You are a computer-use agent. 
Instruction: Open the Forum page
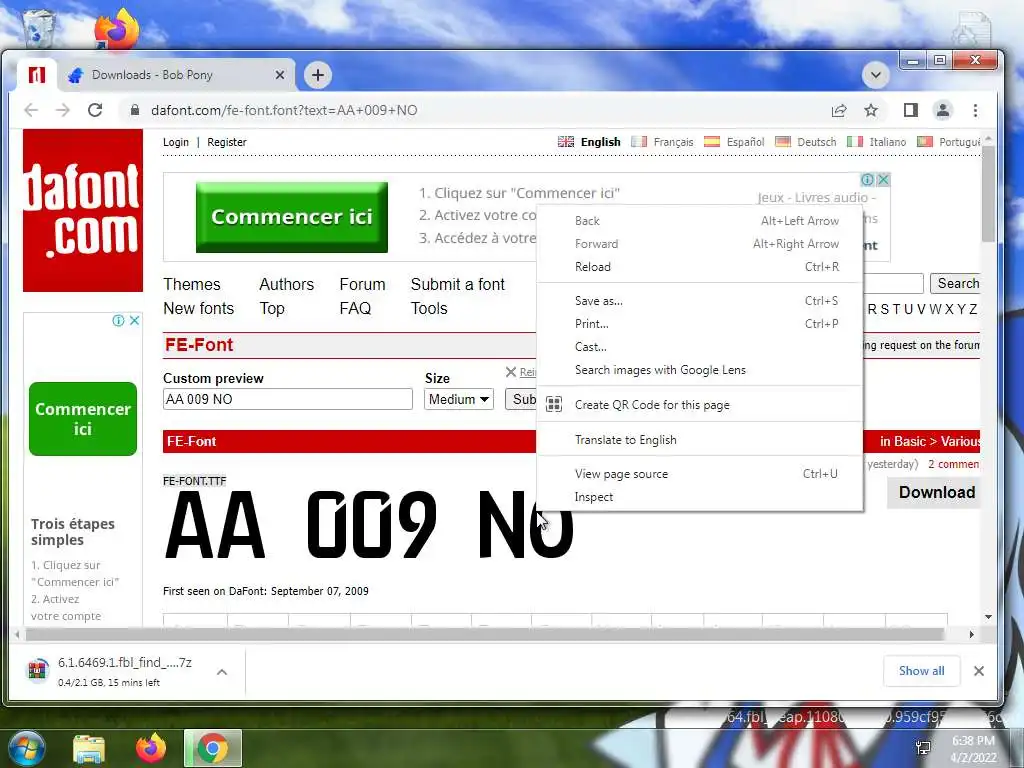coord(362,284)
